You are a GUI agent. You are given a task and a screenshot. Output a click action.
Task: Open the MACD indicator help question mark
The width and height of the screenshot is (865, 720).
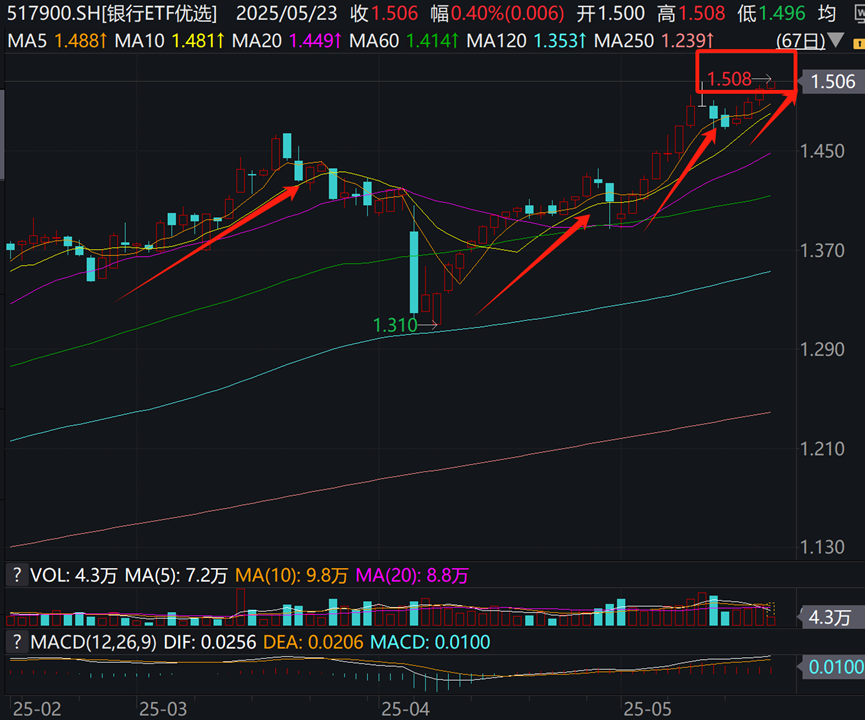coord(17,642)
